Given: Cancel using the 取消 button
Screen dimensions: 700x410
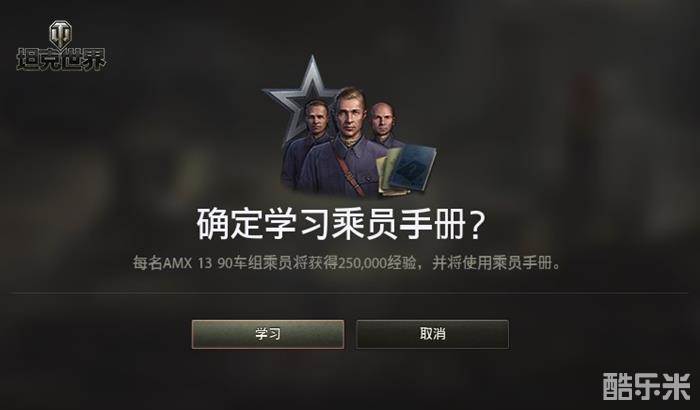Looking at the screenshot, I should click(432, 334).
